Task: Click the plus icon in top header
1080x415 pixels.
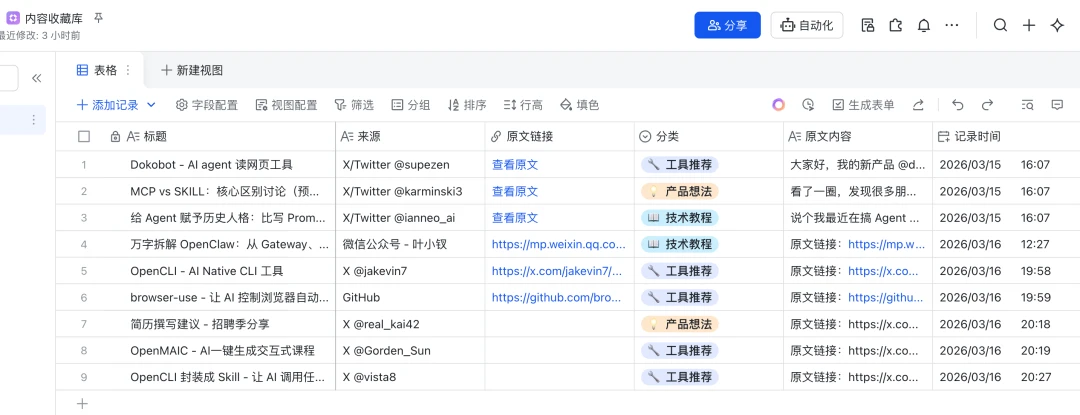Action: click(x=1028, y=25)
